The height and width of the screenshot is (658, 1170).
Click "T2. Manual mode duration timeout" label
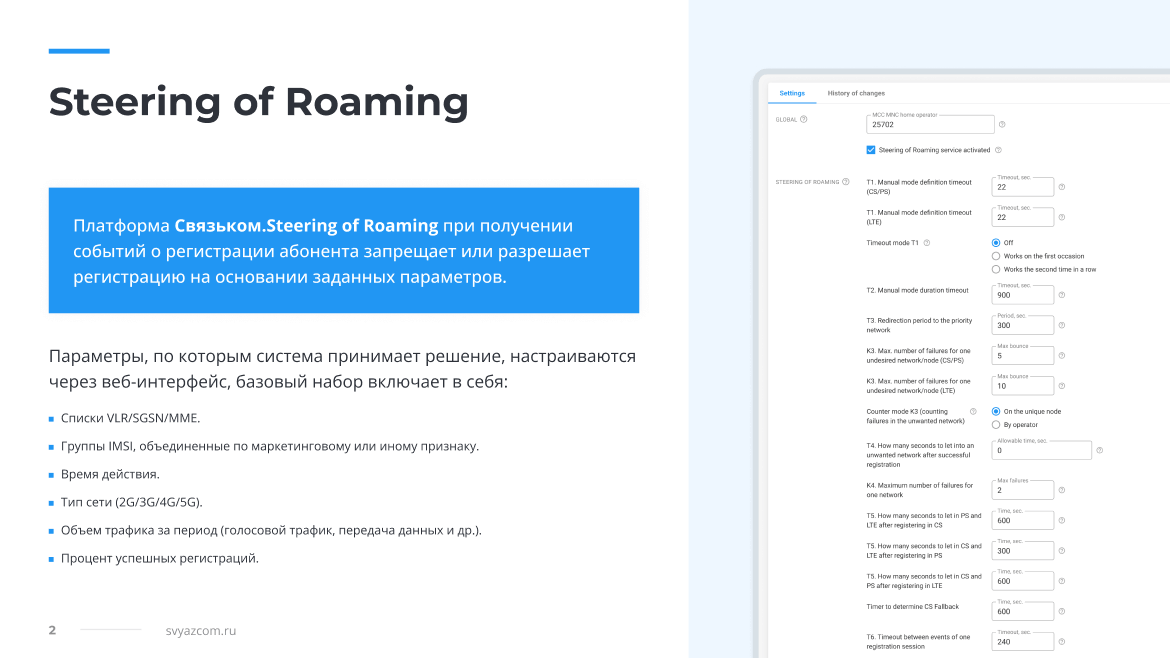click(x=917, y=290)
